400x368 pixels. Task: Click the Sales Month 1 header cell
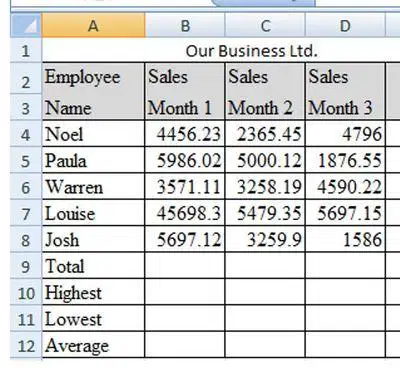[185, 91]
